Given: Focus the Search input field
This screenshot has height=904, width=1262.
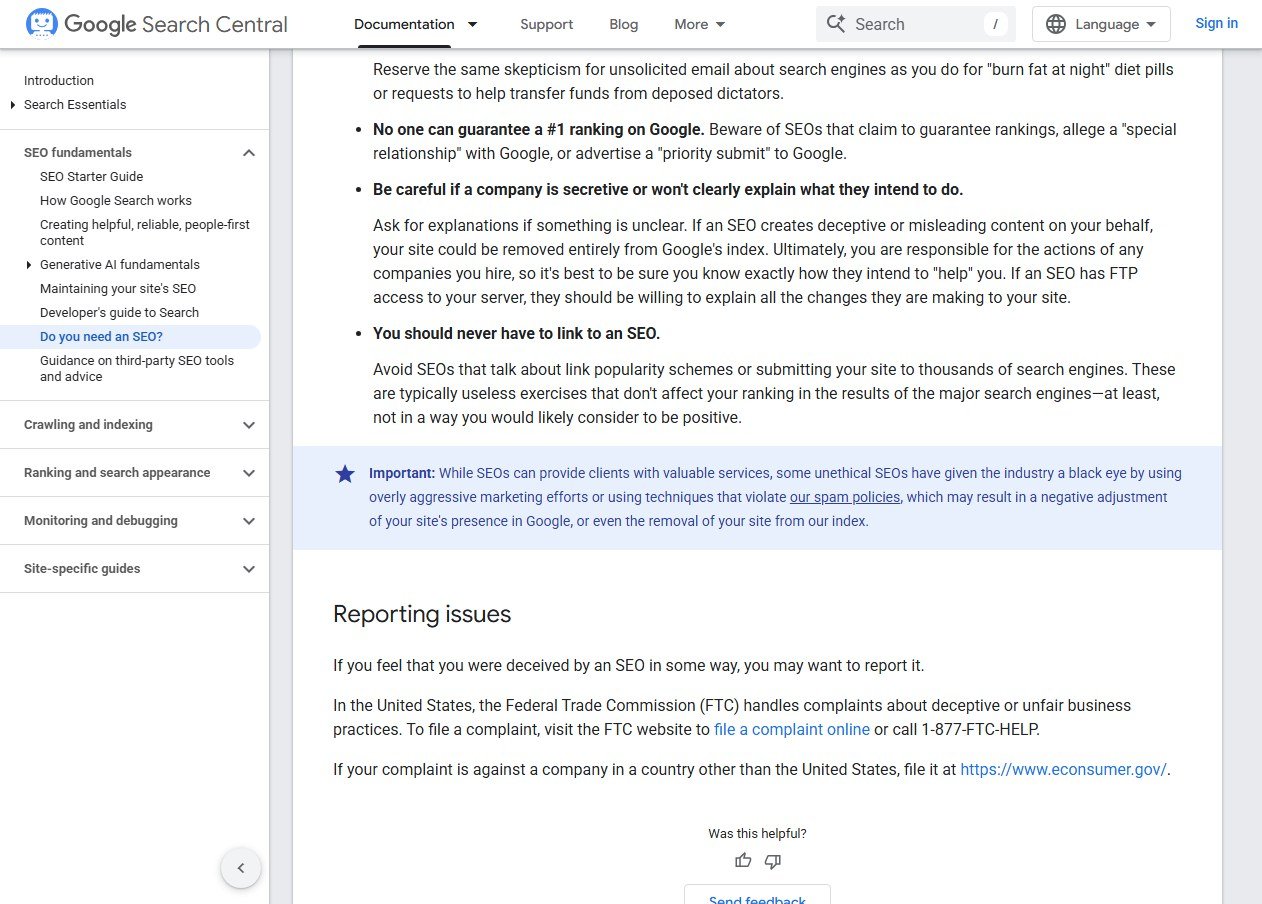Looking at the screenshot, I should click(x=915, y=24).
